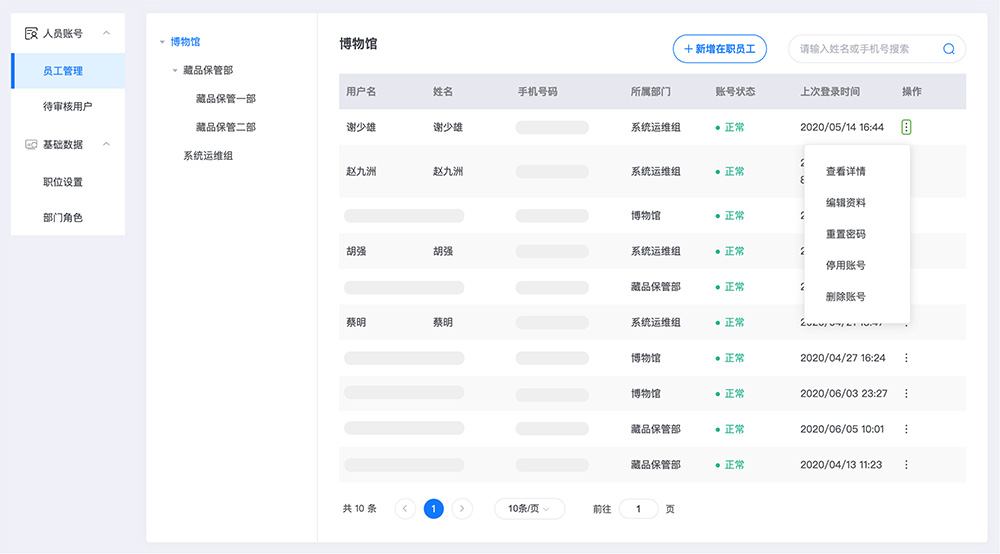
Task: Open actions menu for 2020/04/27 16:24 row
Action: point(906,358)
